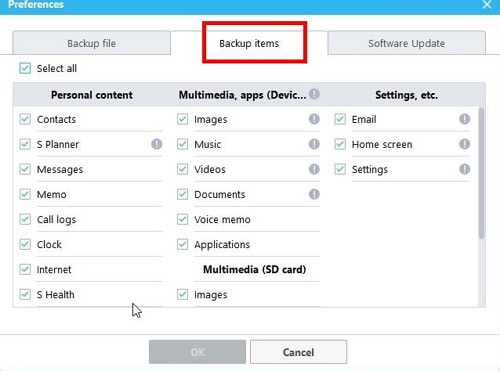Uncheck the Contacts checkbox
Viewport: 500px width, 371px height.
[x=25, y=119]
